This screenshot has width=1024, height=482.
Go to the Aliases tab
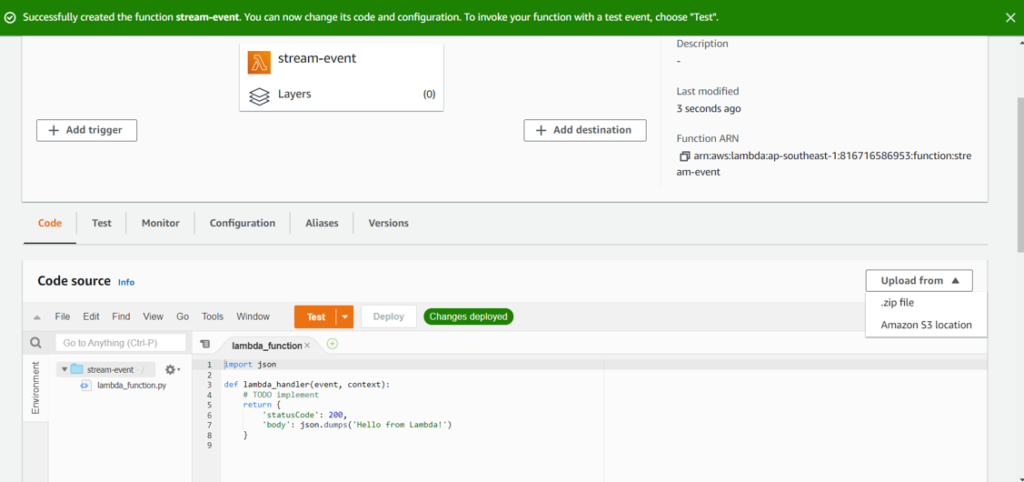[x=322, y=223]
